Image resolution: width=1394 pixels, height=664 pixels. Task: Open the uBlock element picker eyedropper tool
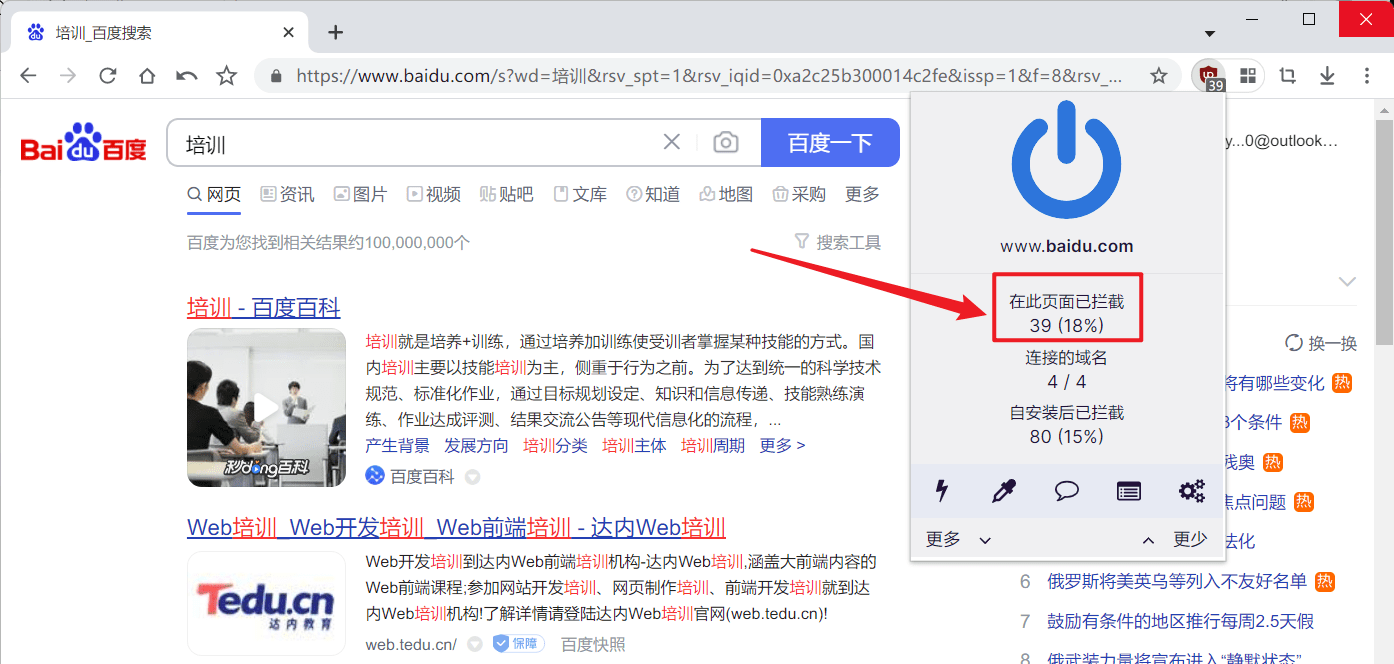tap(1003, 490)
